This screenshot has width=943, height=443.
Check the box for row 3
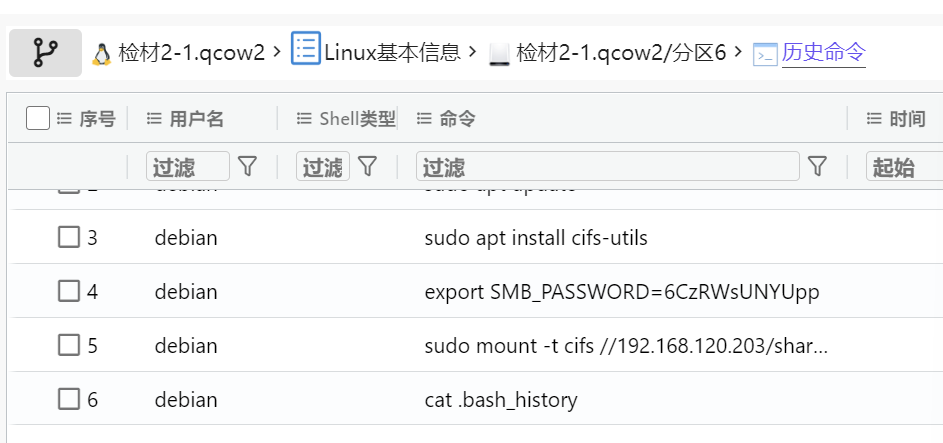pyautogui.click(x=69, y=237)
